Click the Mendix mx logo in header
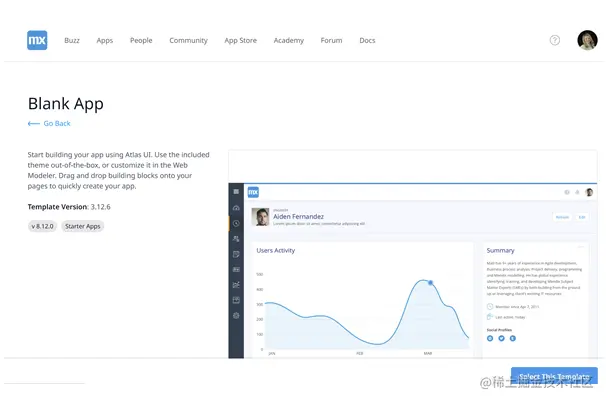 pyautogui.click(x=37, y=40)
